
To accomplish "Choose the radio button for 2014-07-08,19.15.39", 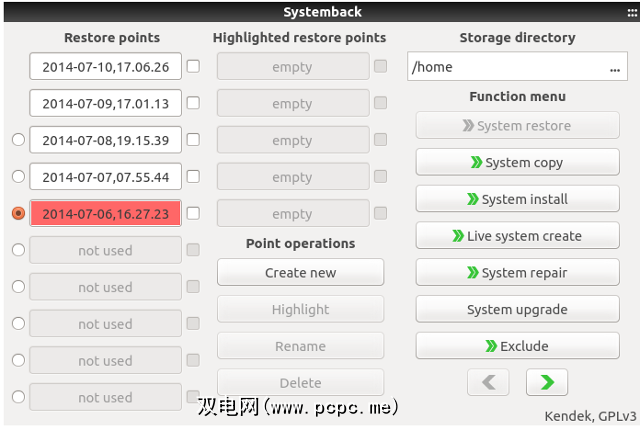I will (x=18, y=140).
